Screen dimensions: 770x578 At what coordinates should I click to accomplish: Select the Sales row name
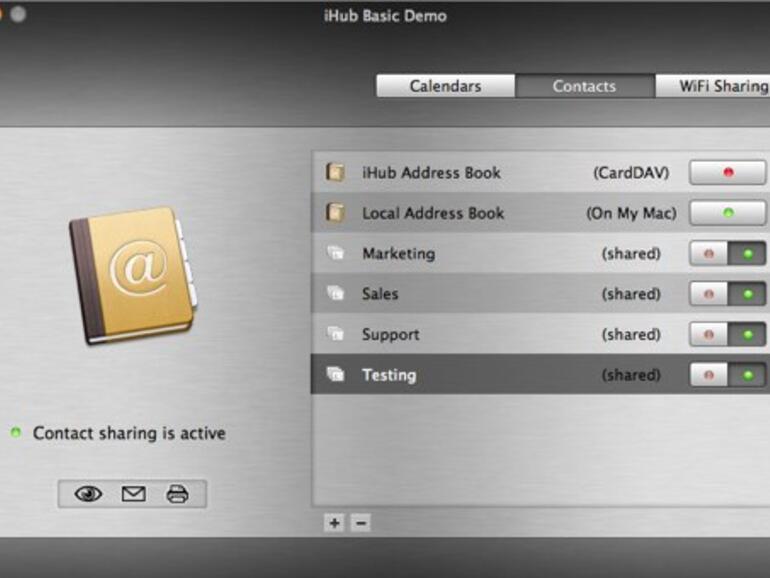380,294
